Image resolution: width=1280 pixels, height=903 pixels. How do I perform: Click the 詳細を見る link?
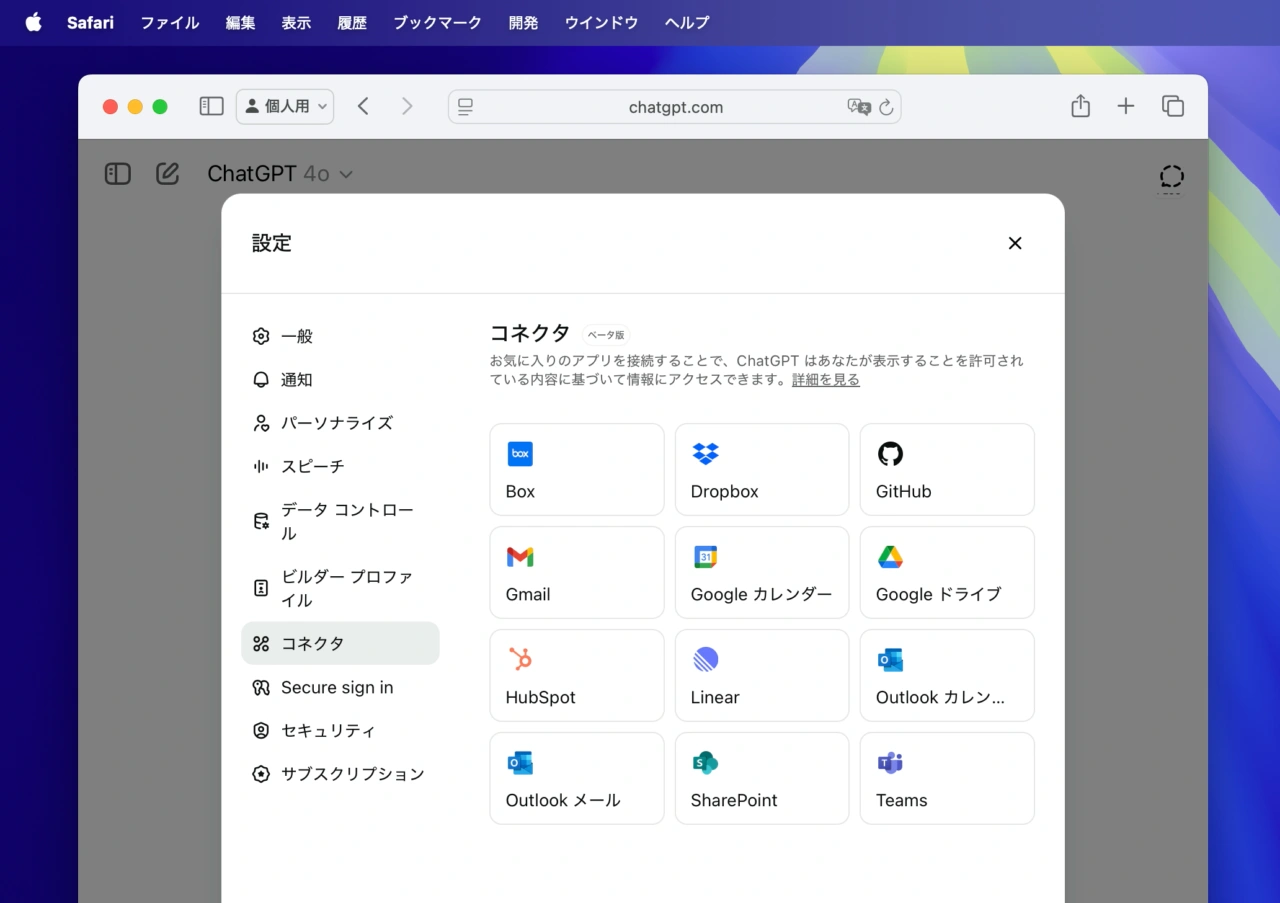click(825, 380)
